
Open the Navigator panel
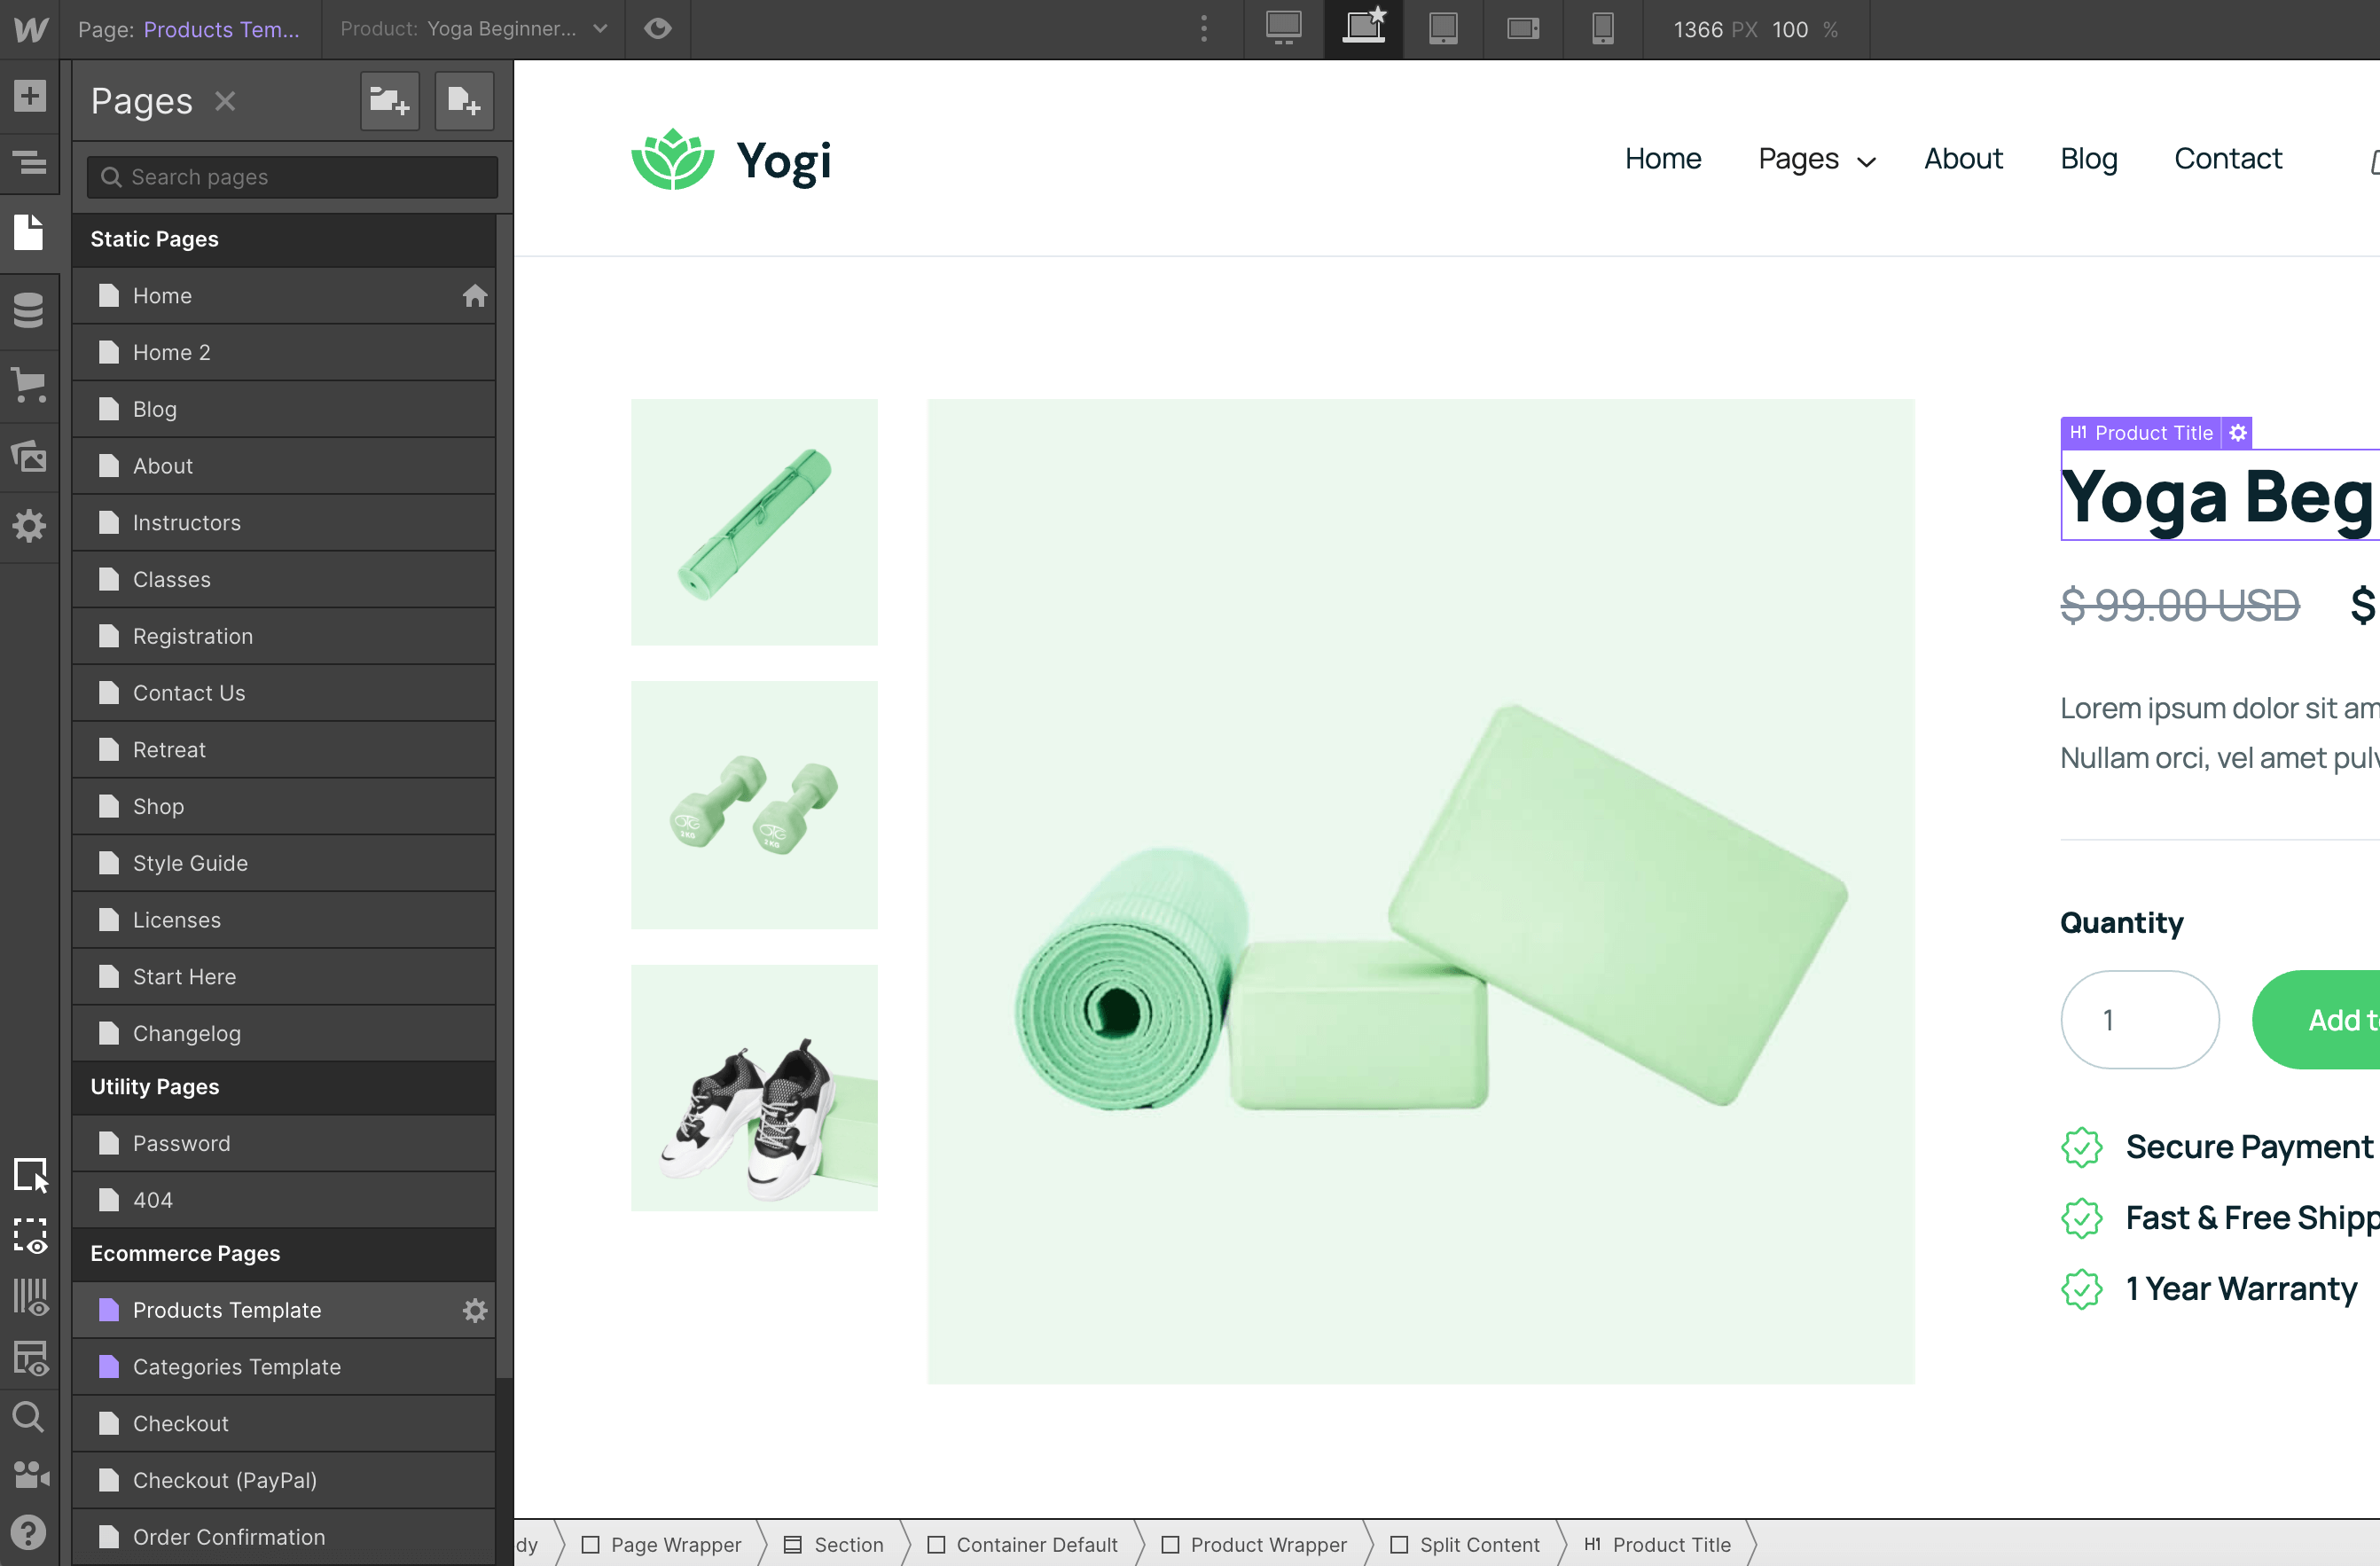[29, 162]
